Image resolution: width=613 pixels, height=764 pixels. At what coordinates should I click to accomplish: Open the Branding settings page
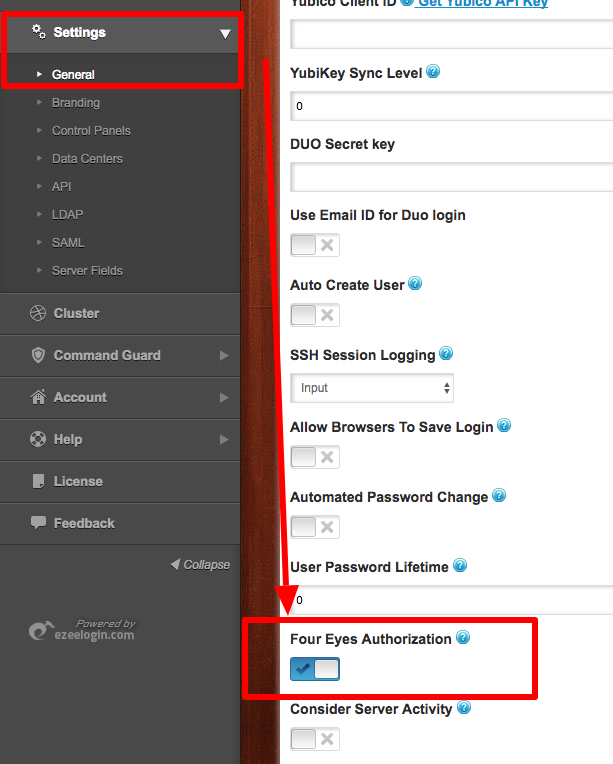point(76,103)
